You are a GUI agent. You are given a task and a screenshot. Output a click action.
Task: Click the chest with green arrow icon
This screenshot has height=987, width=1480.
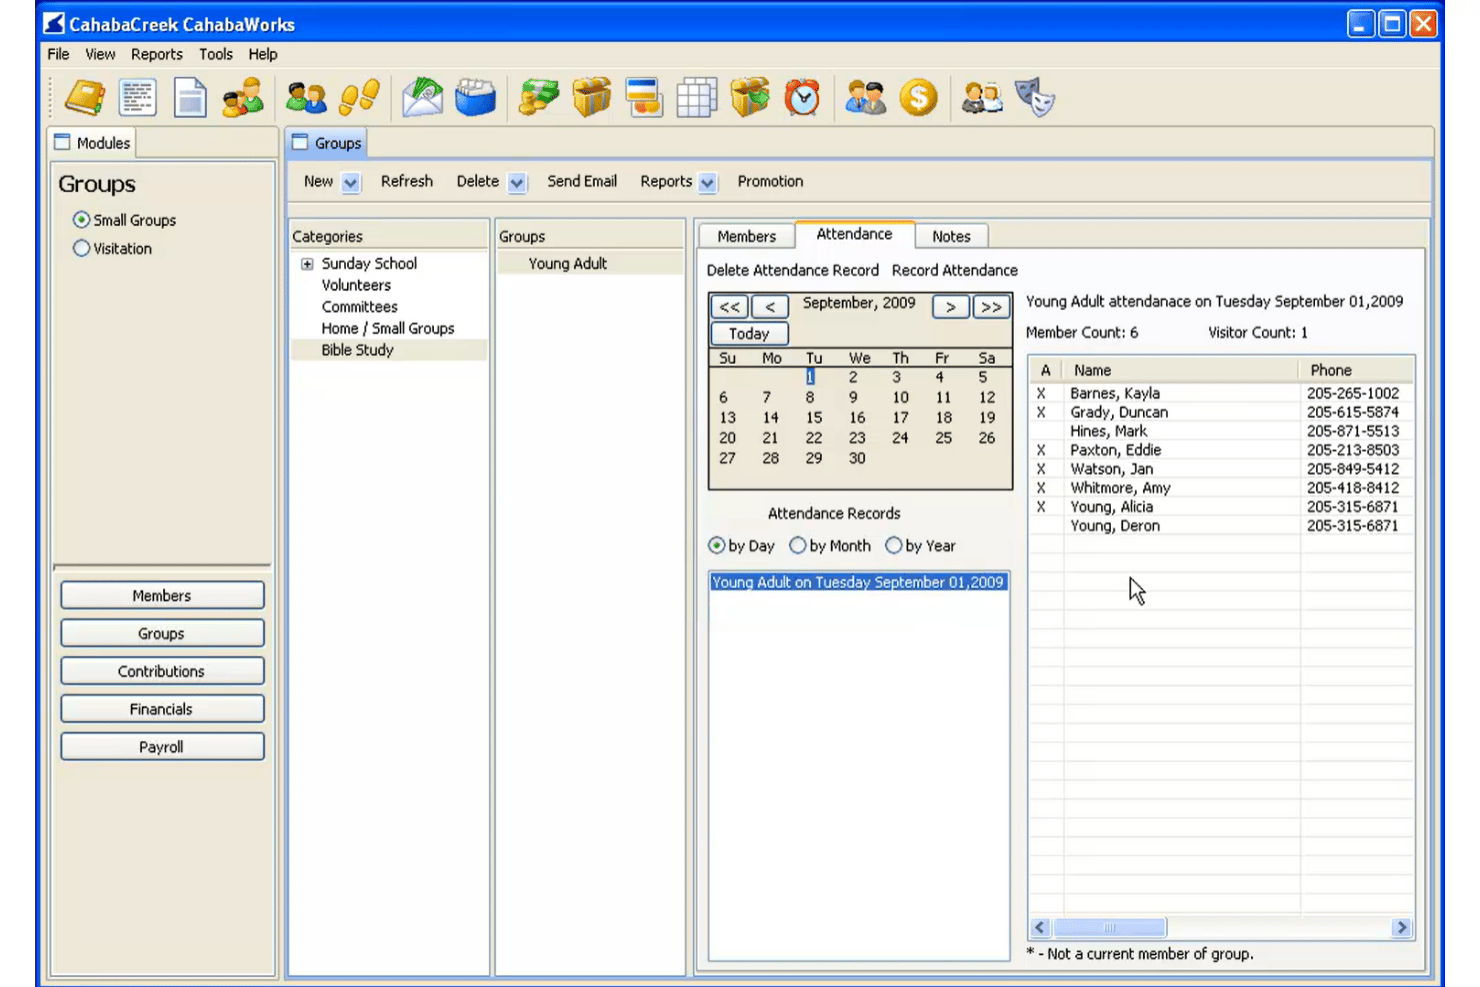click(750, 98)
